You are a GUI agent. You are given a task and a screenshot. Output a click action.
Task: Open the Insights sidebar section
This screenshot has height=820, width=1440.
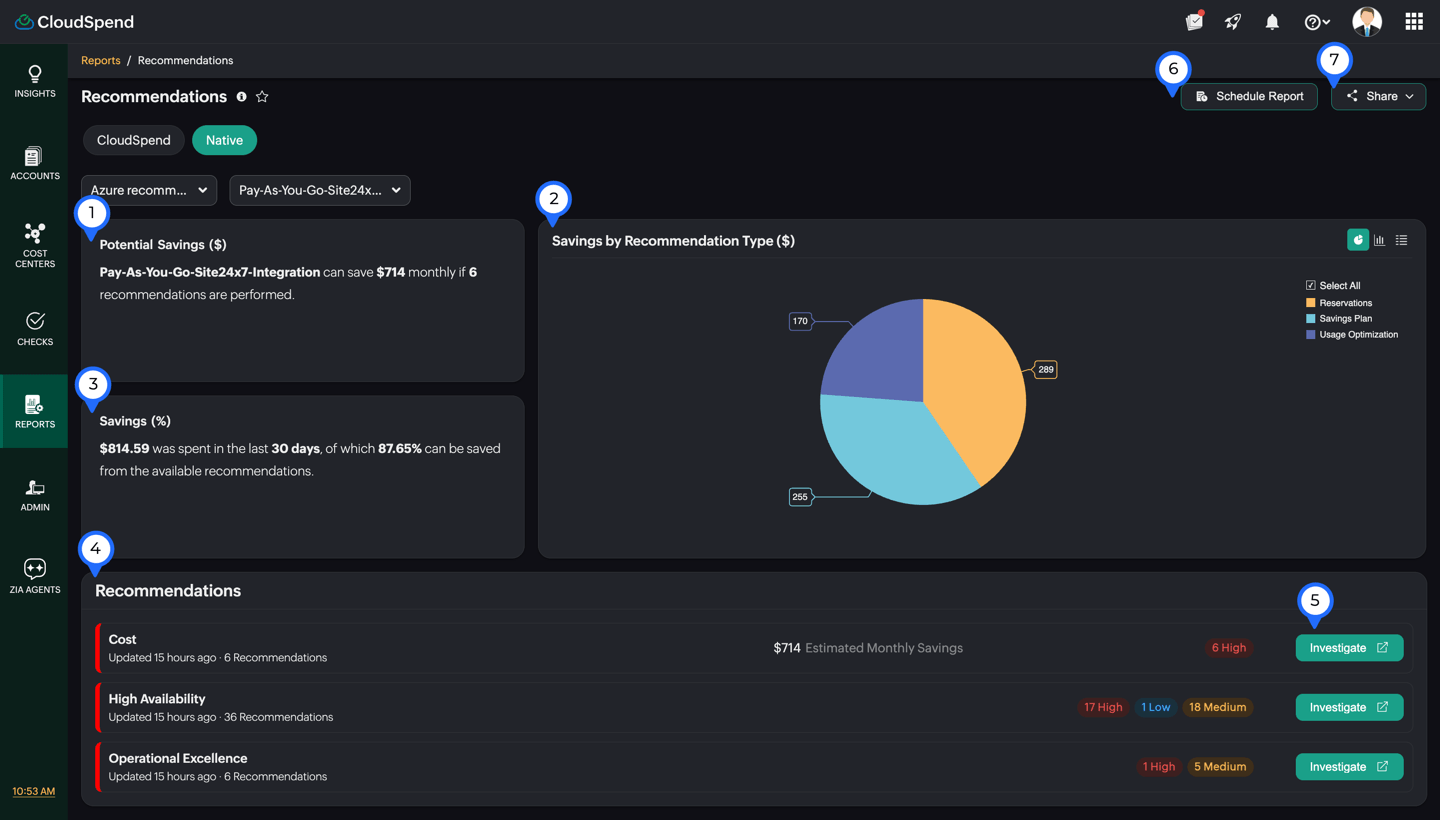[x=34, y=82]
